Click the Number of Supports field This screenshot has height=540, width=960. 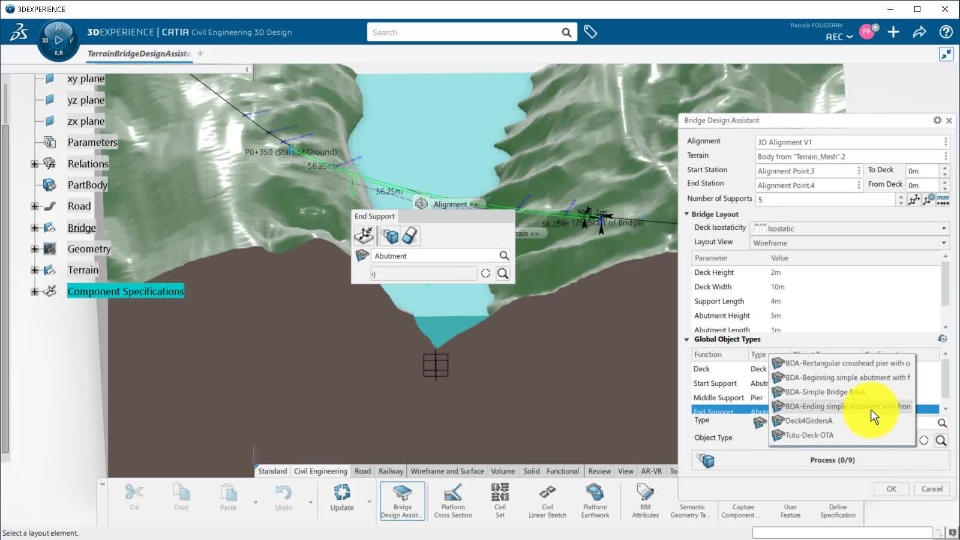pos(826,200)
